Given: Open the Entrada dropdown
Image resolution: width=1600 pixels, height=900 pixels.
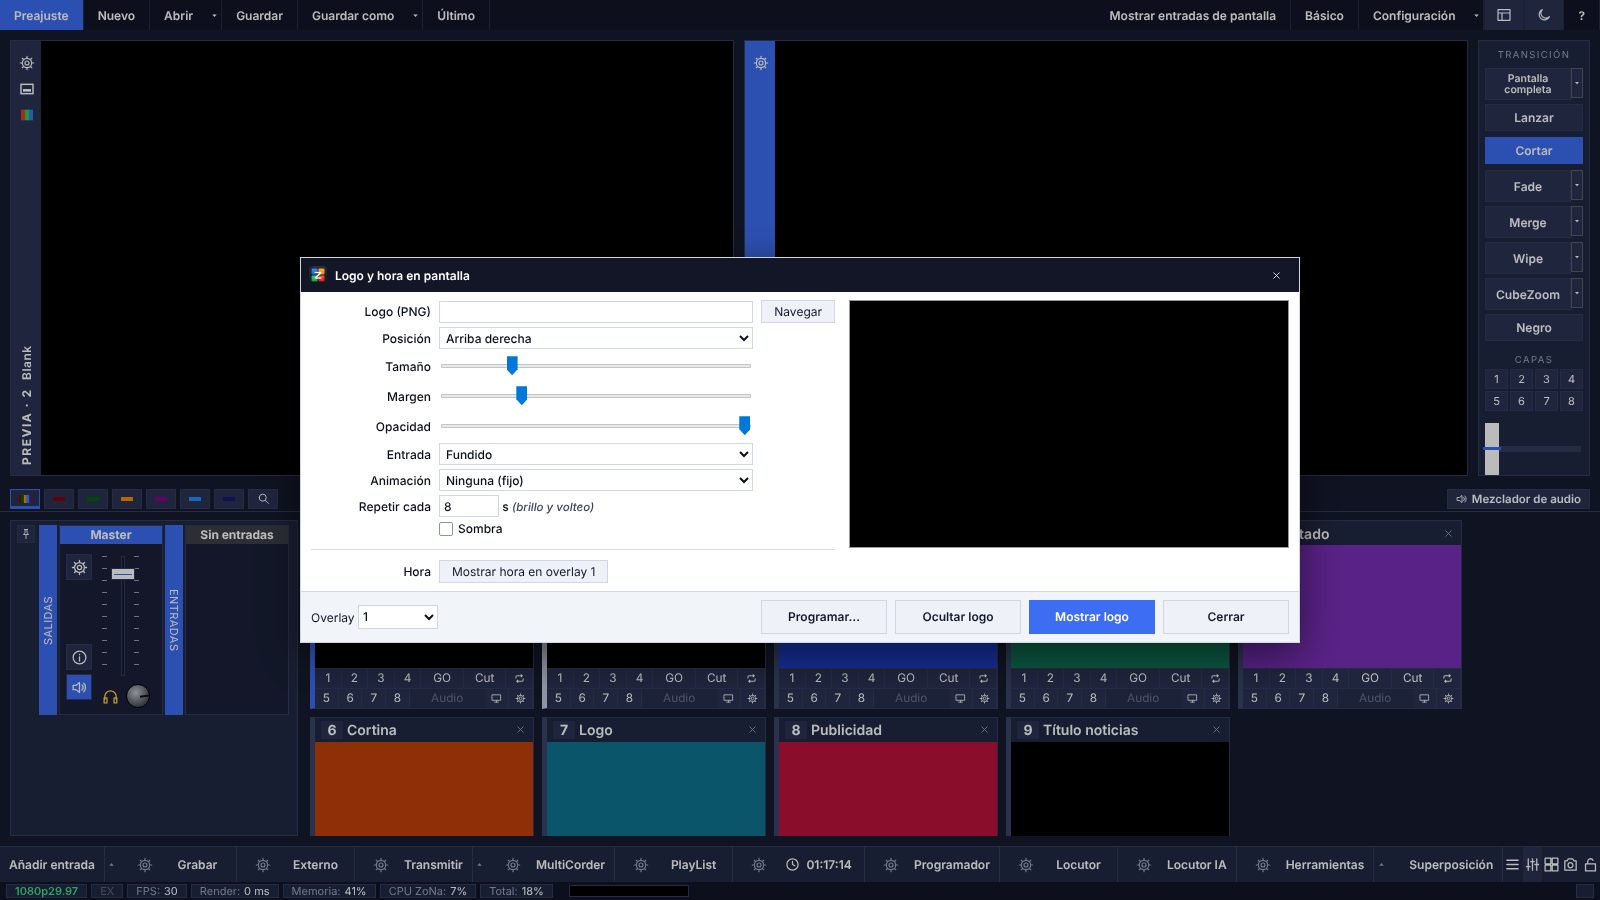Looking at the screenshot, I should pyautogui.click(x=596, y=455).
